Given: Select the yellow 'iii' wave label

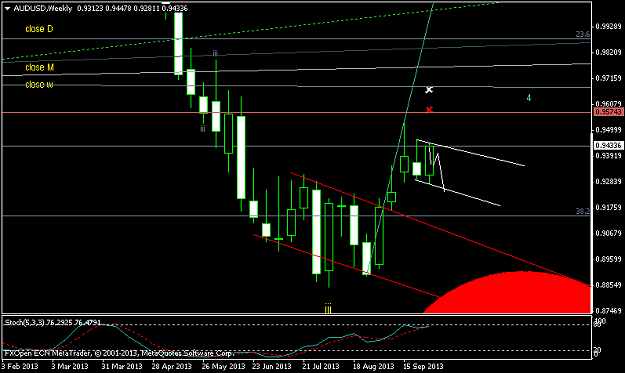Looking at the screenshot, I should click(328, 308).
